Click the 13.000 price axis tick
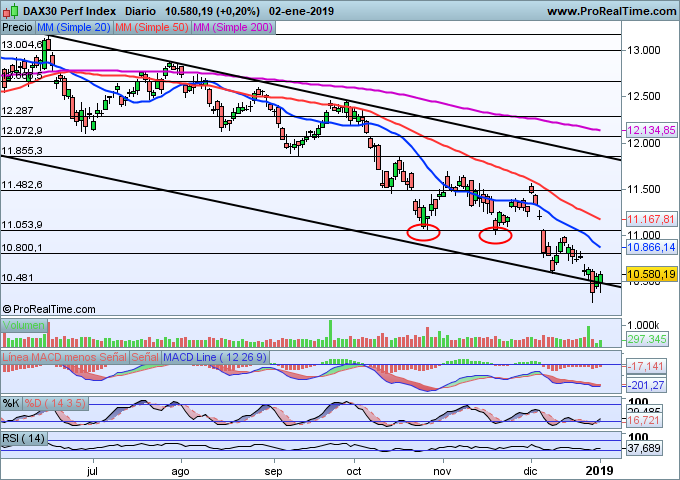Image resolution: width=680 pixels, height=480 pixels. (644, 50)
